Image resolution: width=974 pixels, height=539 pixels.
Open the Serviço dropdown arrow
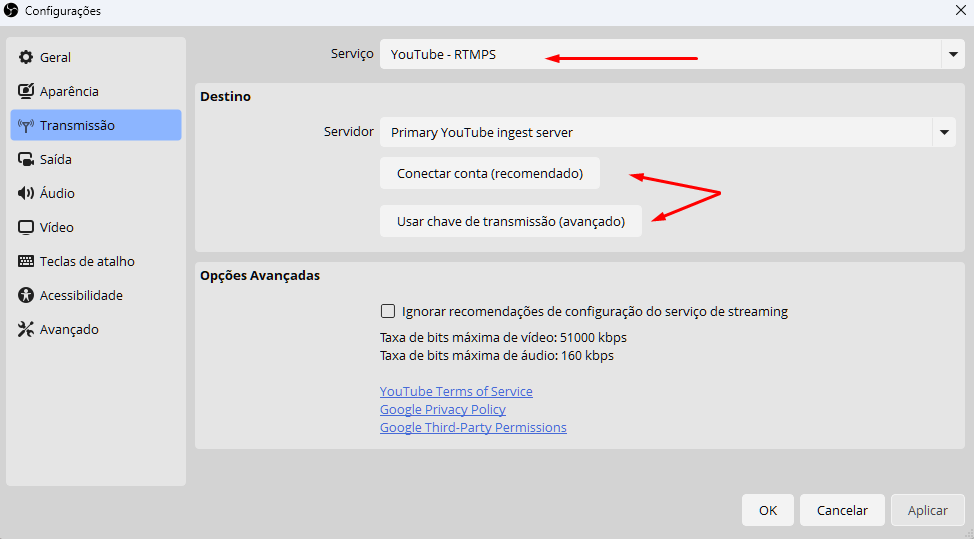pos(953,55)
